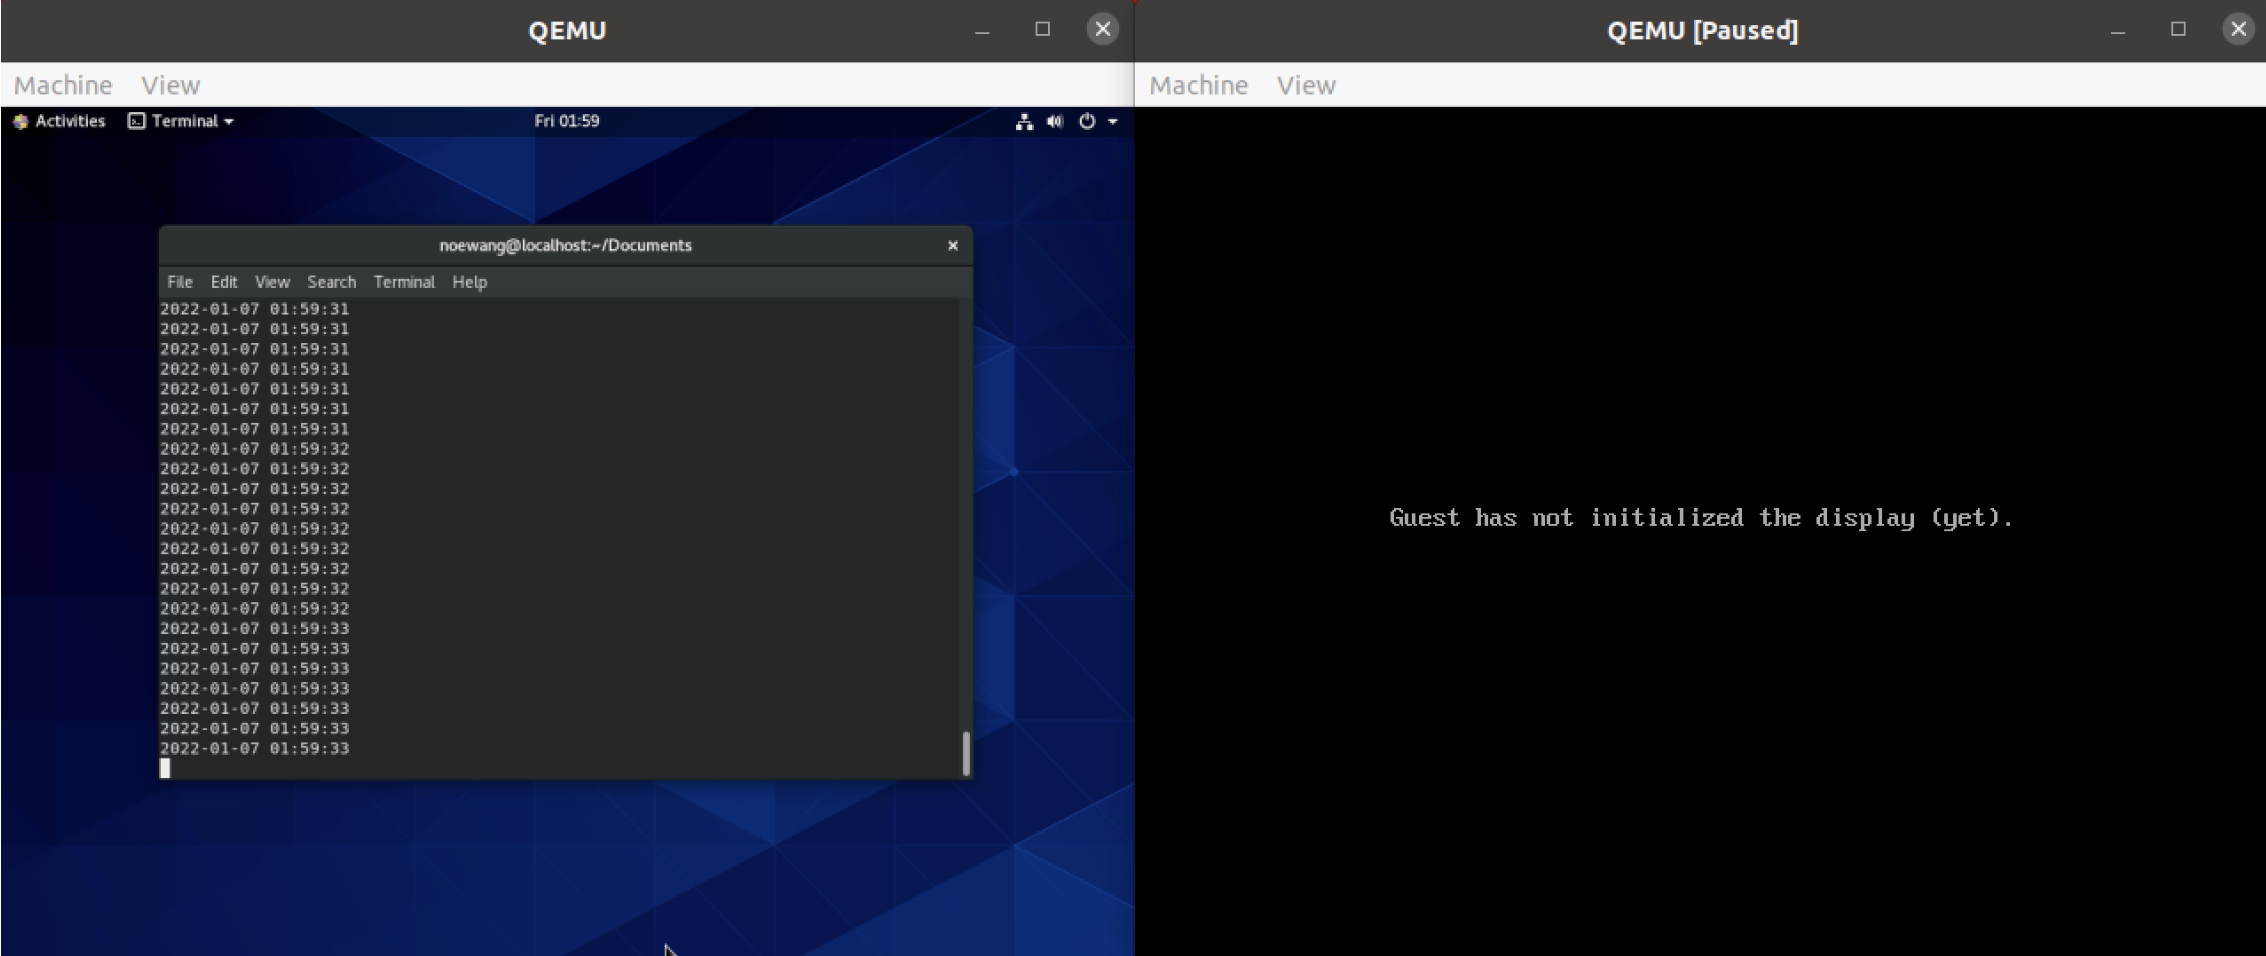
Task: Open View menu of the paused QEMU window
Action: click(1306, 85)
